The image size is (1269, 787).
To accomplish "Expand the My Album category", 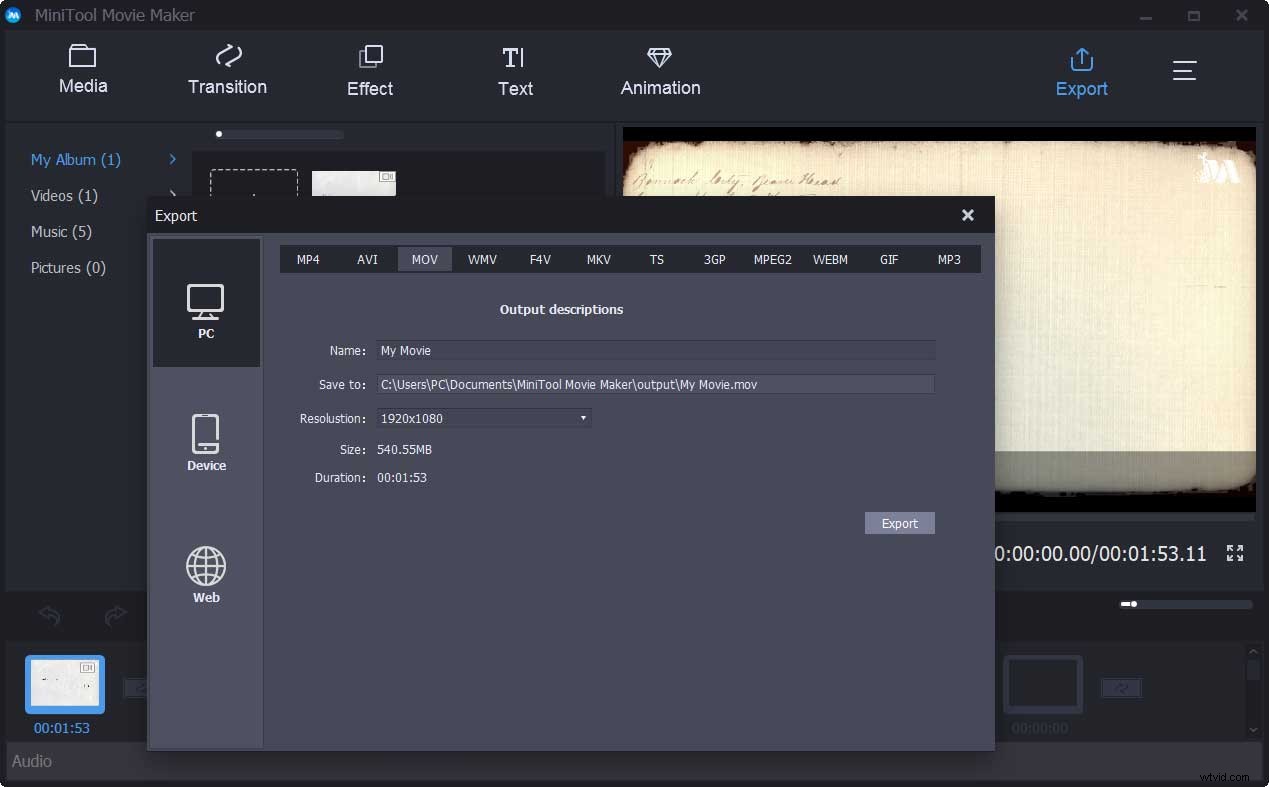I will 172,159.
